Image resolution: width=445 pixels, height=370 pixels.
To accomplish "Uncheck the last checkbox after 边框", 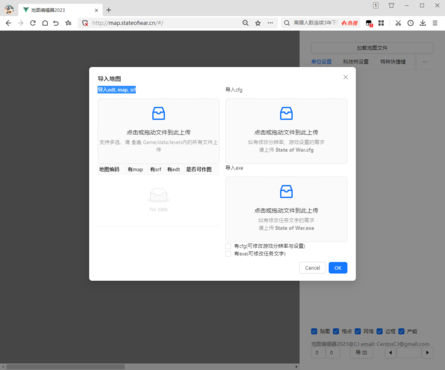I will pos(401,331).
